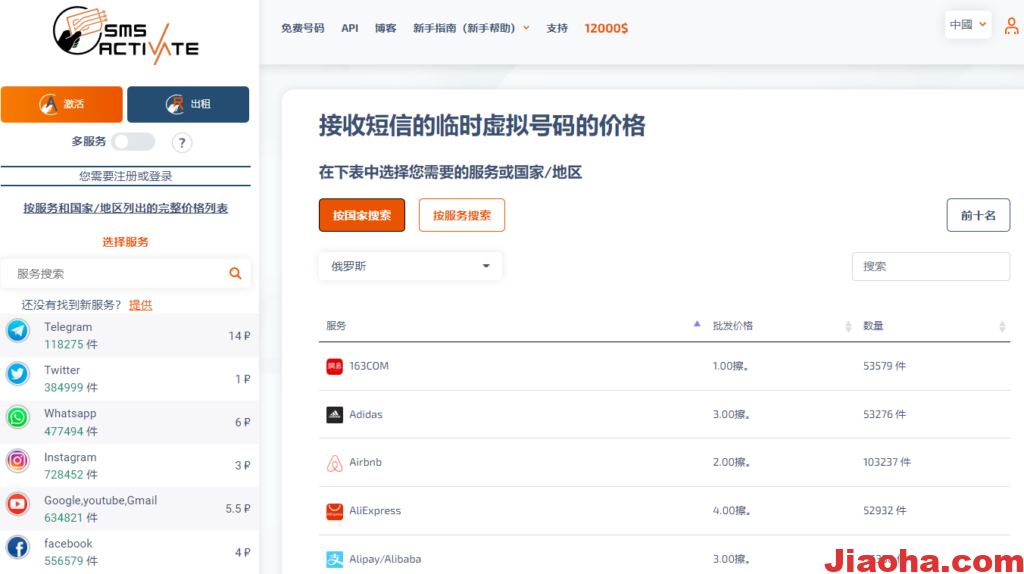Toggle the 多服务 multi-service switch
1024x574 pixels.
[x=133, y=142]
